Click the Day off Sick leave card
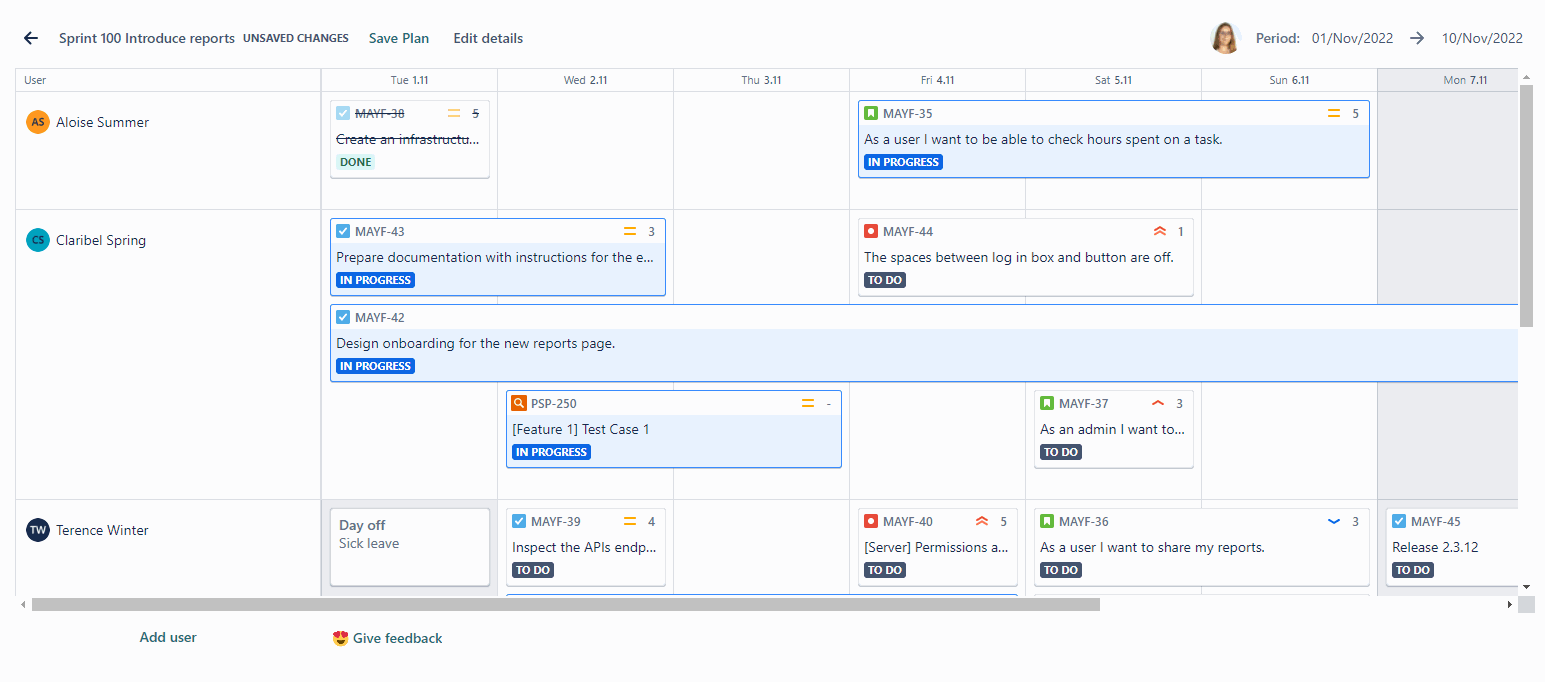This screenshot has height=682, width=1545. (410, 546)
